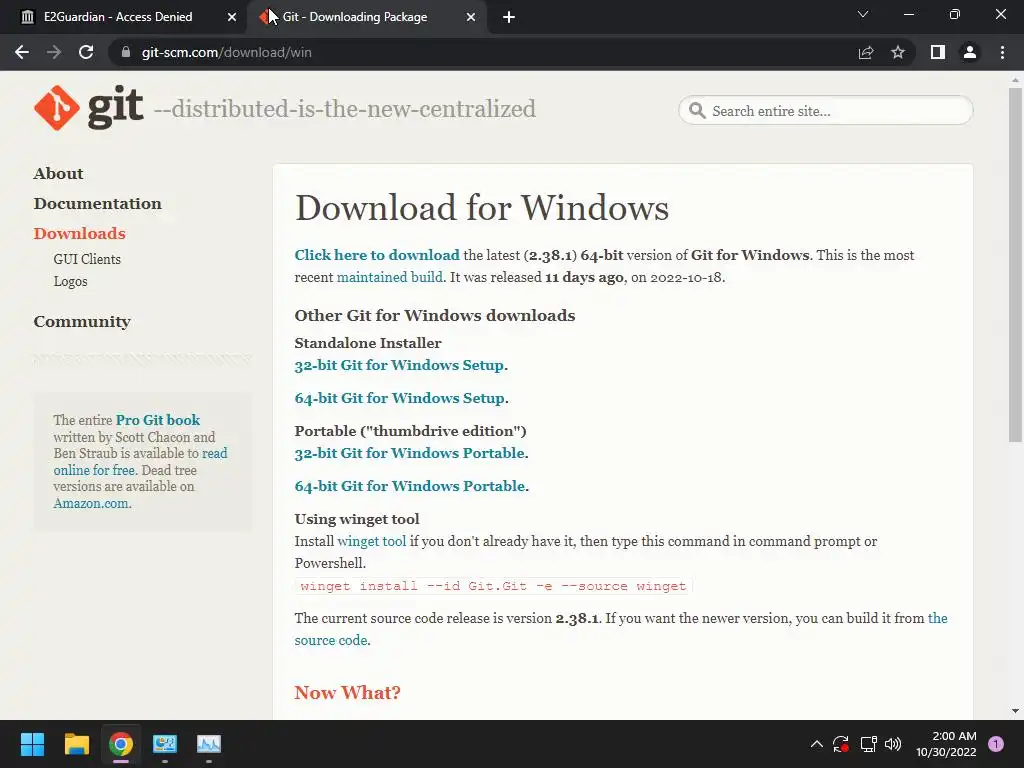The height and width of the screenshot is (768, 1024).
Task: Click the site search input field
Action: click(825, 110)
